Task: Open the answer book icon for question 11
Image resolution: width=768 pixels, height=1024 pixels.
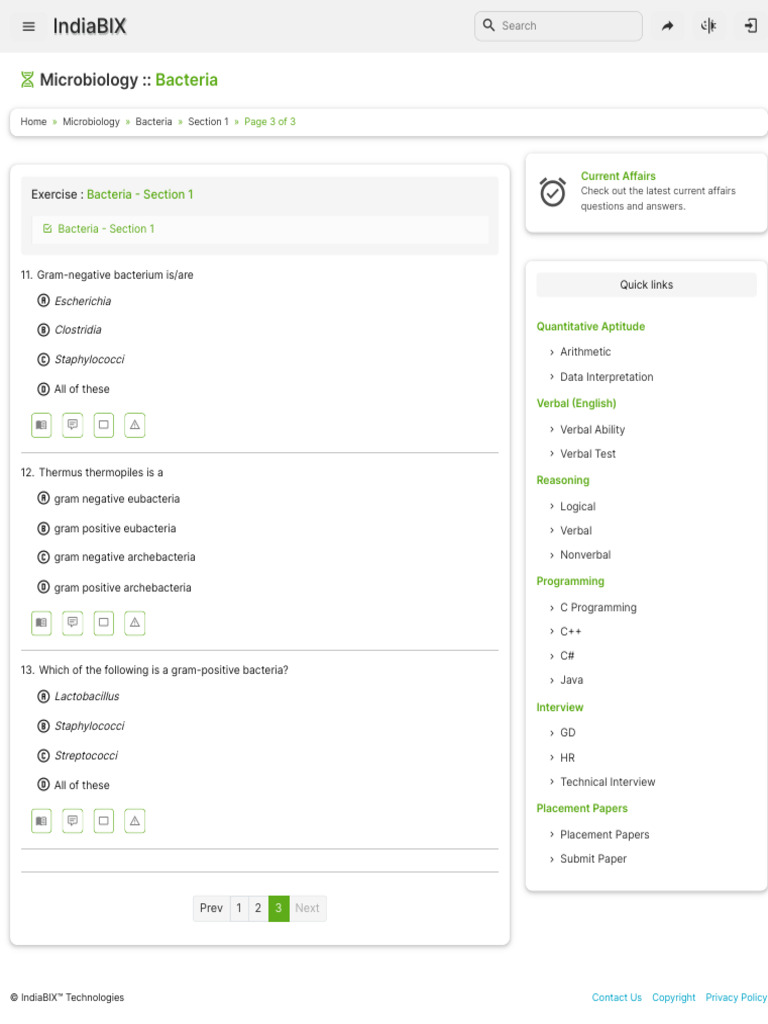Action: (41, 425)
